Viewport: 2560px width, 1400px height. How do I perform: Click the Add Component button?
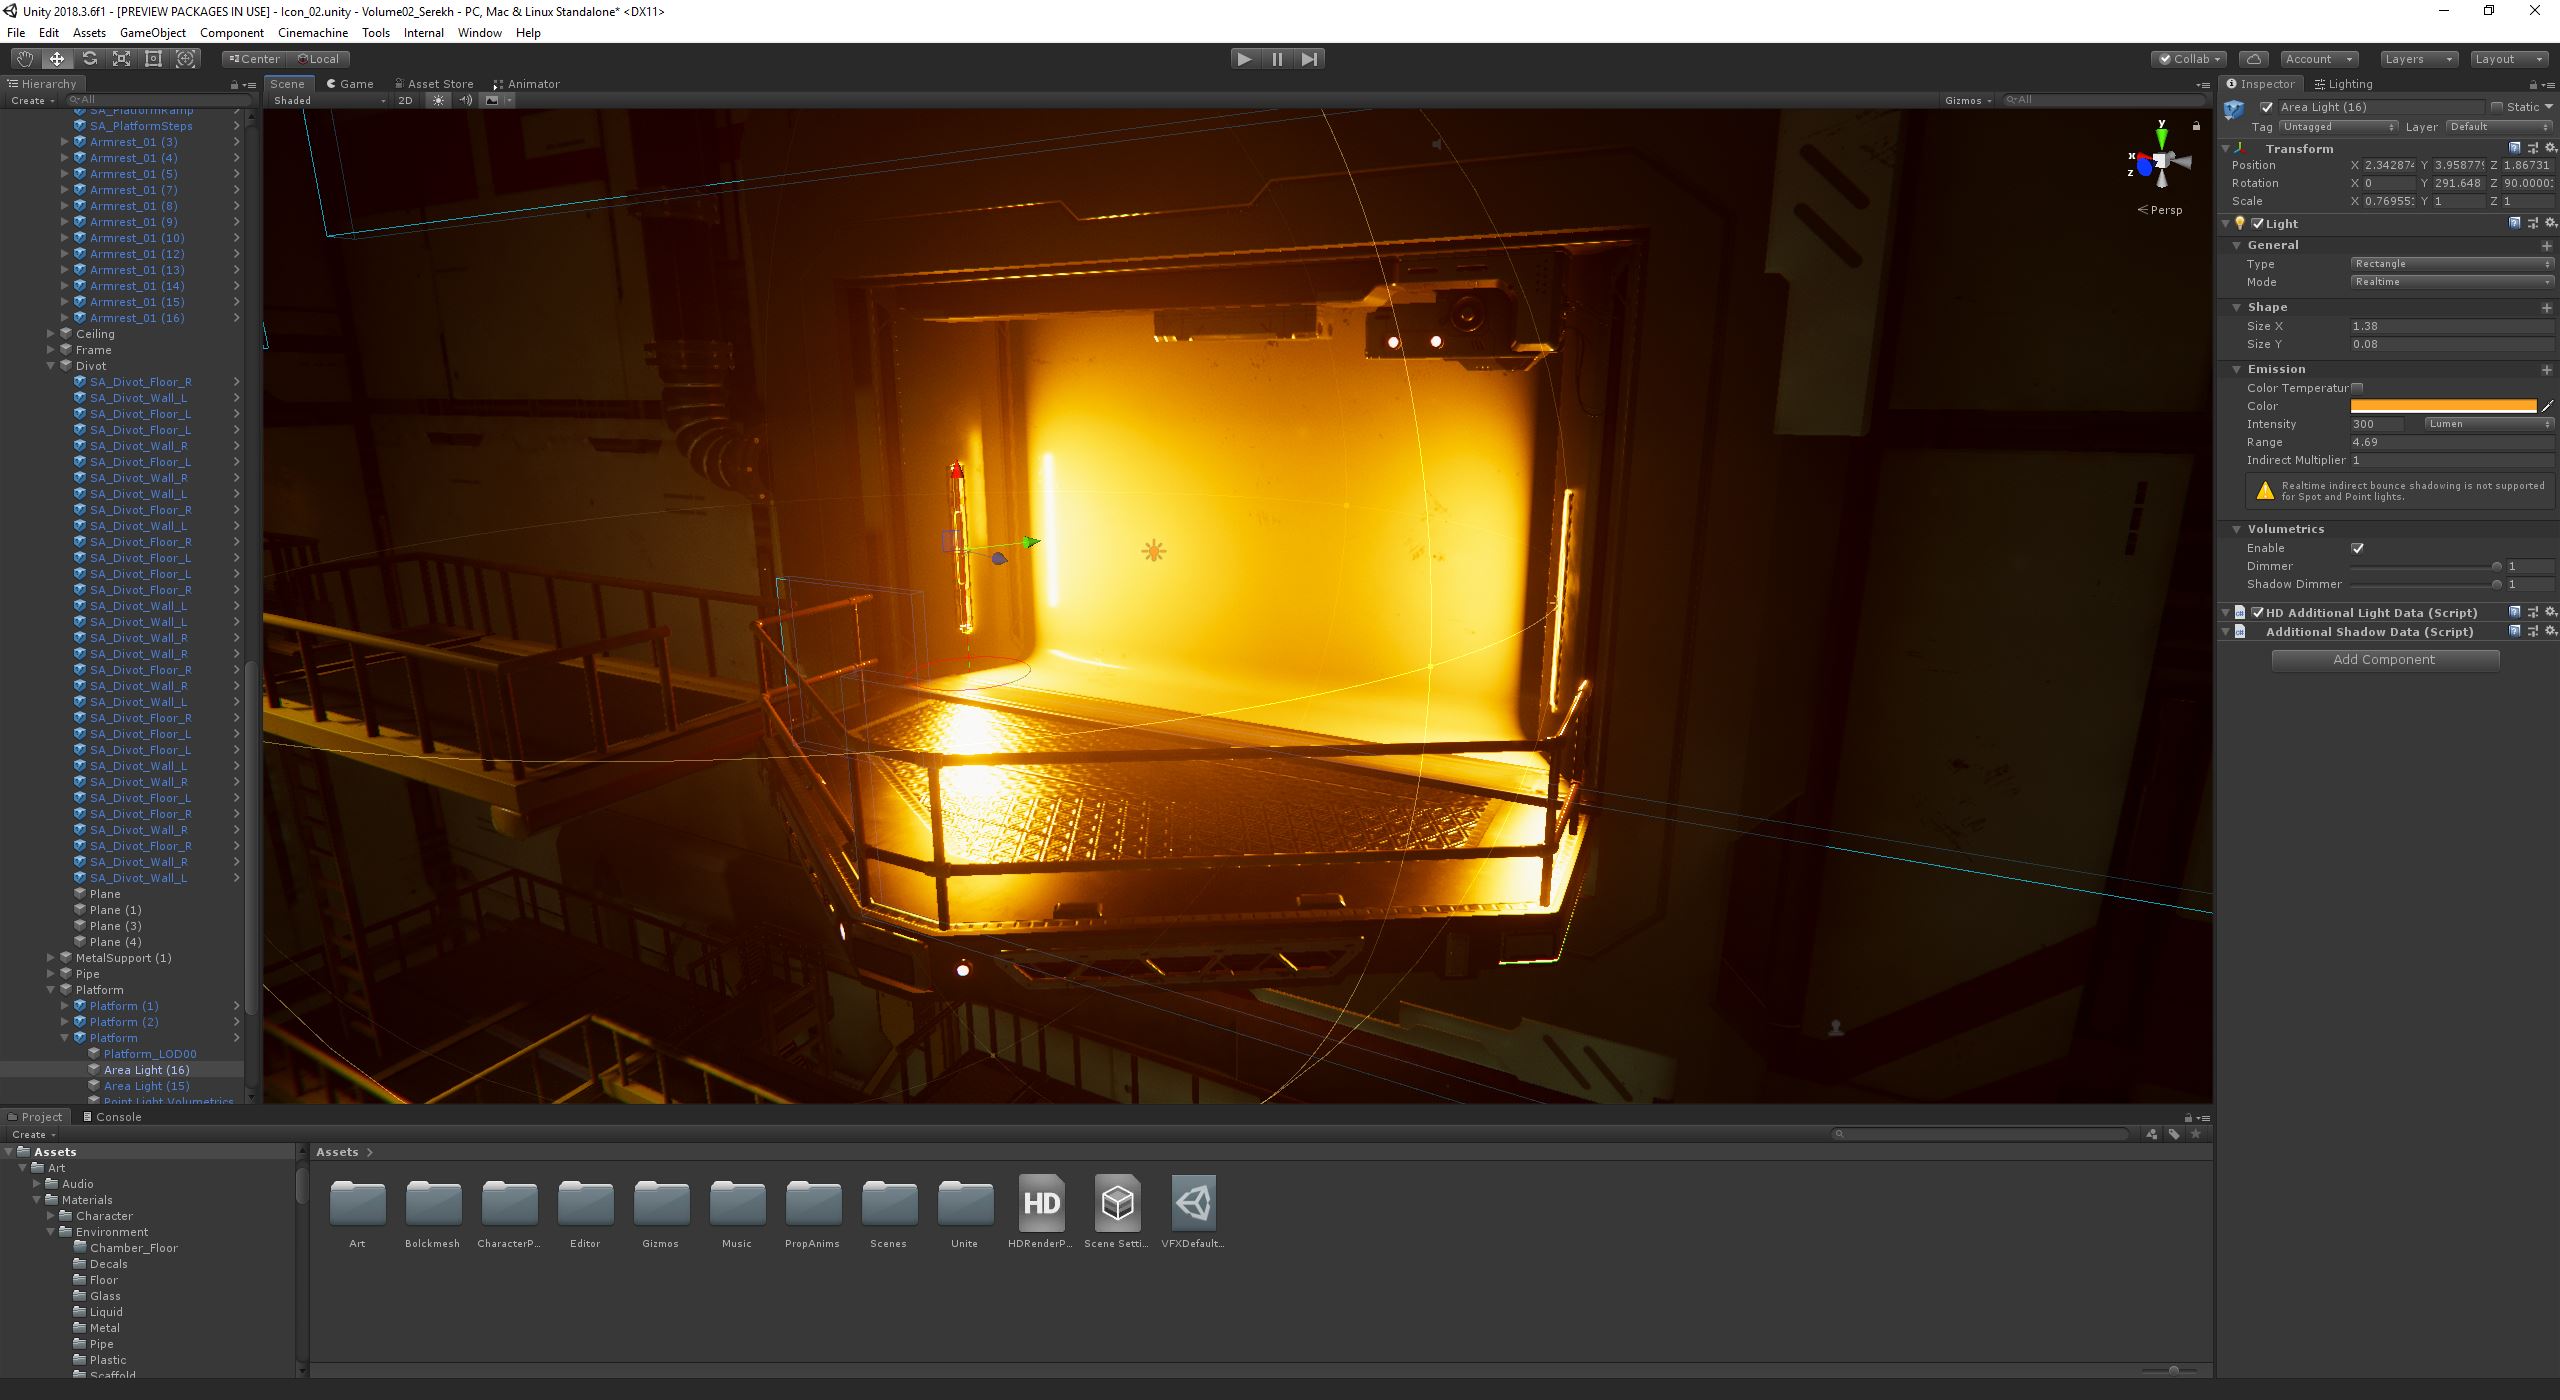click(x=2384, y=660)
